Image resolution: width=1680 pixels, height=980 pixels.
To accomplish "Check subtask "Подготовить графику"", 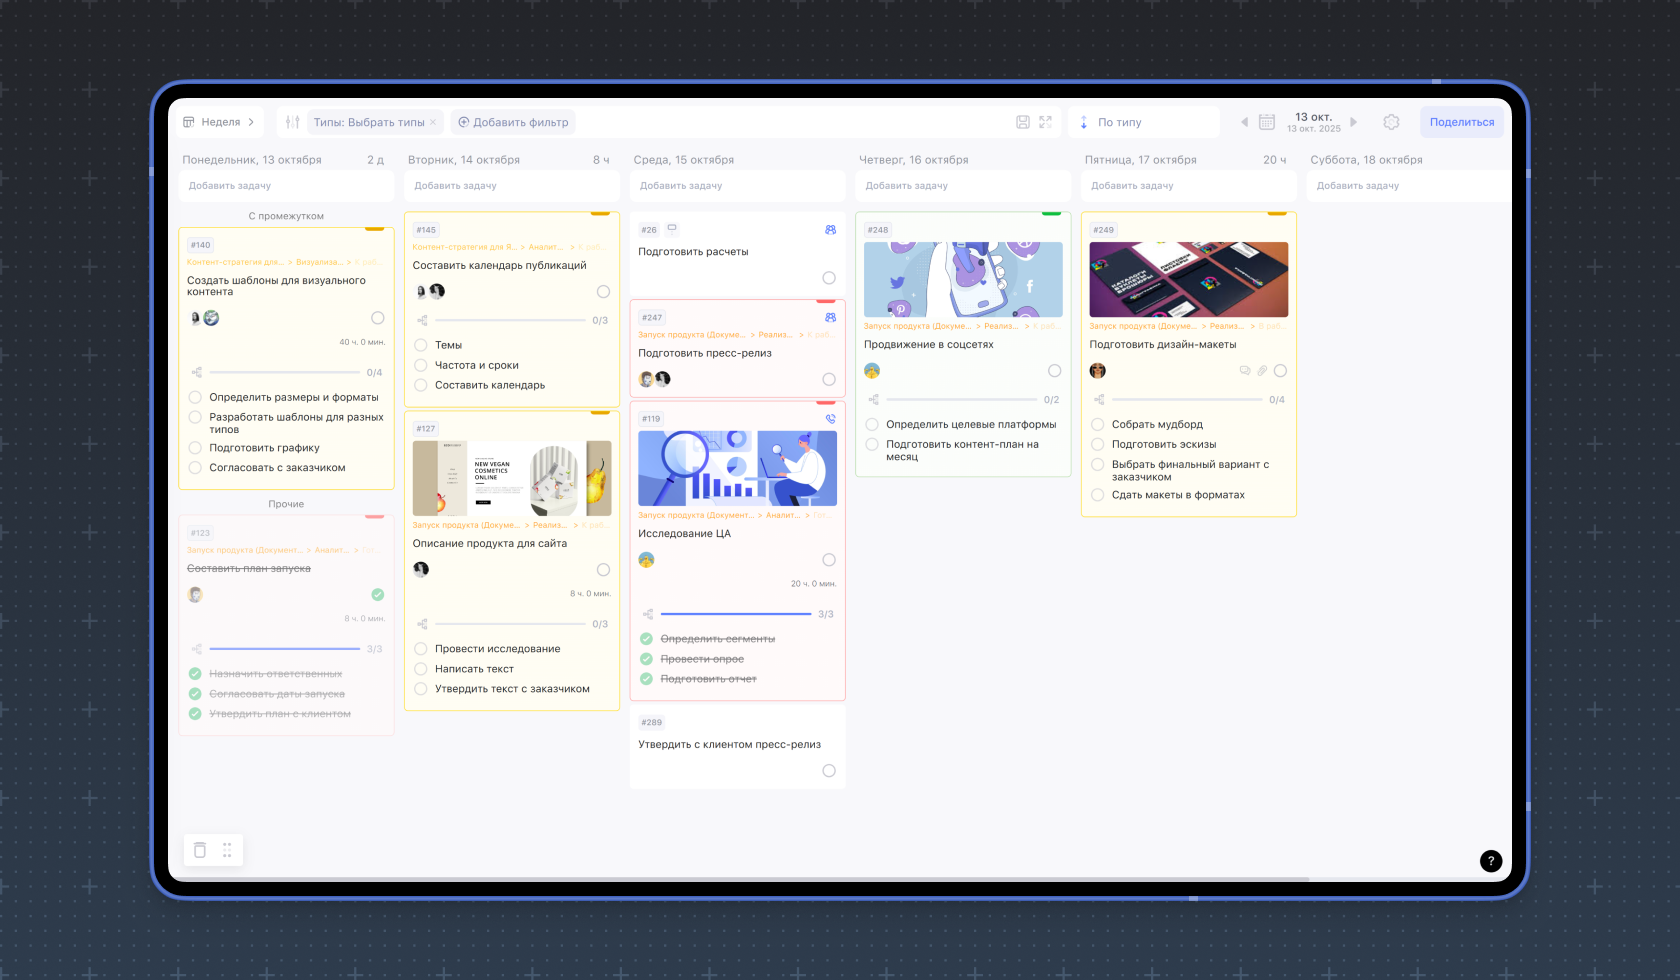I will (196, 448).
